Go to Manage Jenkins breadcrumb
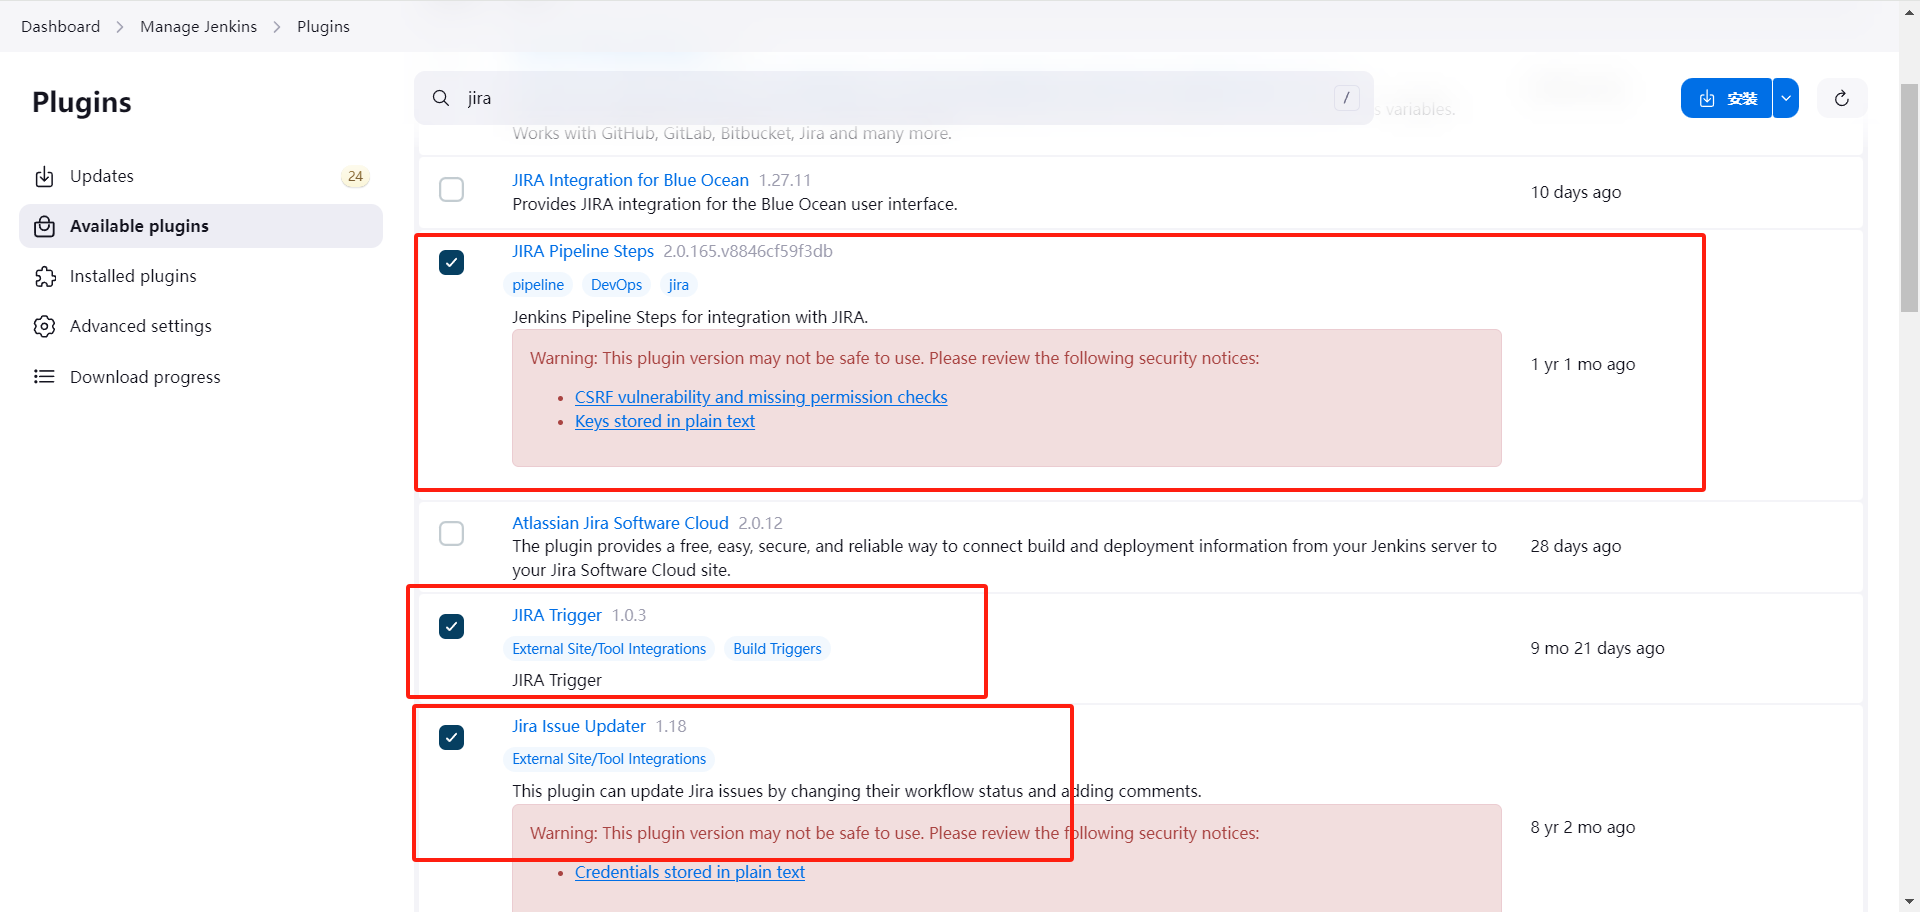The height and width of the screenshot is (912, 1920). (x=198, y=27)
